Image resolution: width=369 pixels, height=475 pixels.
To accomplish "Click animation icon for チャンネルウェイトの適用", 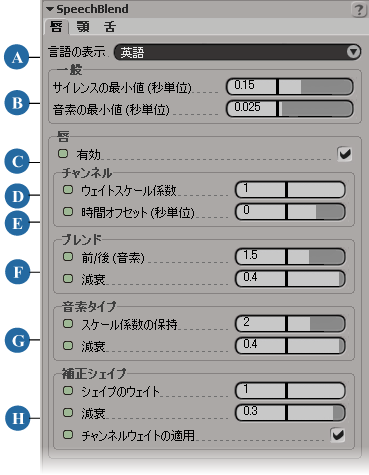I will [x=68, y=435].
